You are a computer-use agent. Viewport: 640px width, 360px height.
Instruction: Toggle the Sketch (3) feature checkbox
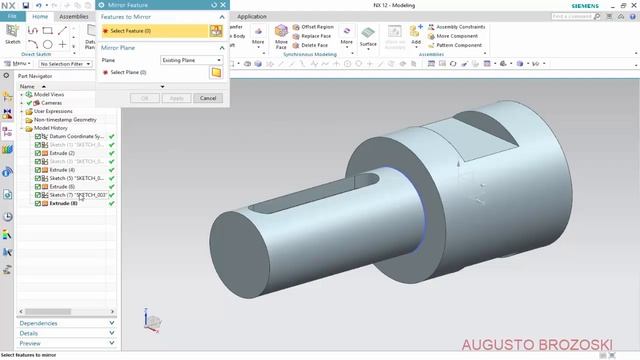(x=38, y=162)
